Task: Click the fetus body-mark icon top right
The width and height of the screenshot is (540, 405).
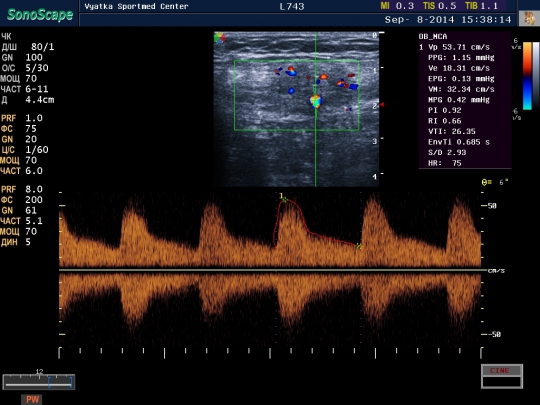Action: [x=529, y=18]
